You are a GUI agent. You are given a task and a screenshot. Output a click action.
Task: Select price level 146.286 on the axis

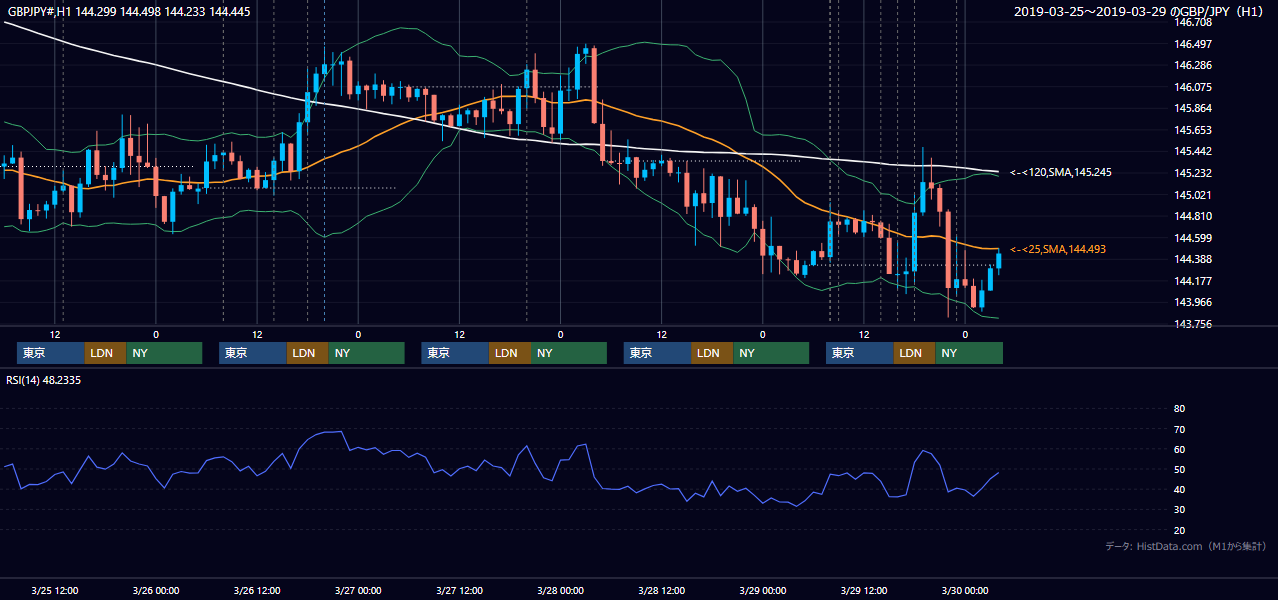point(1193,65)
